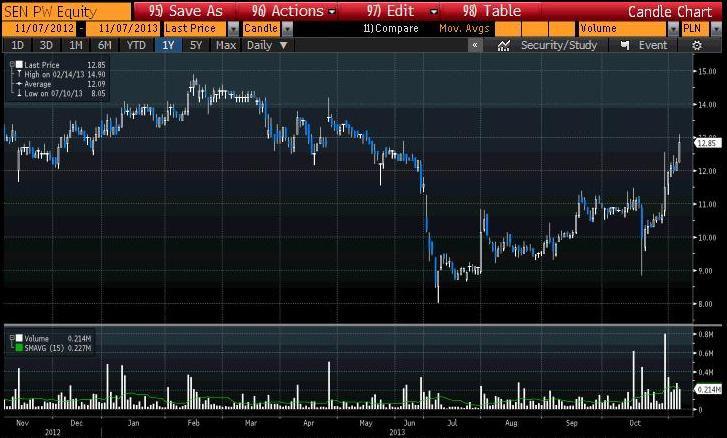Click the first Mov. Avgs input box
The width and height of the screenshot is (727, 438).
pos(508,29)
